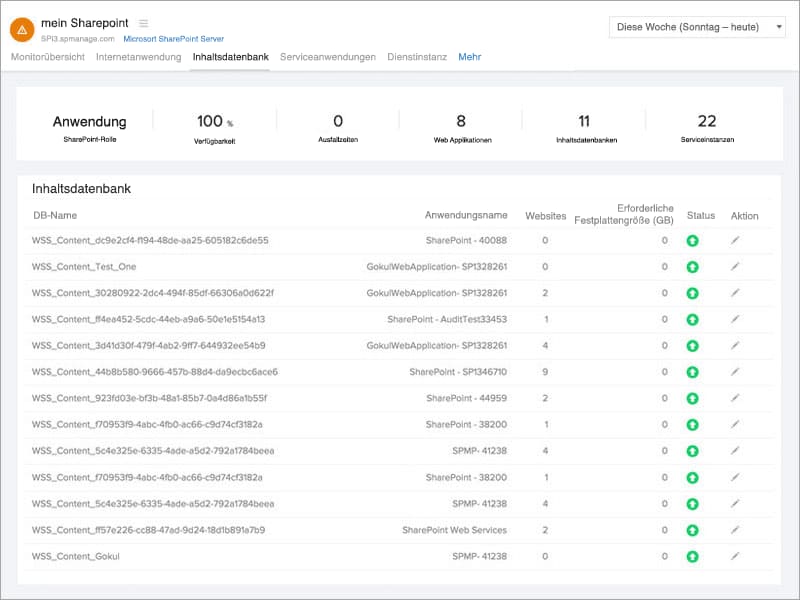Click the status arrow for SharePoint - 40088 row
The image size is (800, 600).
click(x=692, y=241)
